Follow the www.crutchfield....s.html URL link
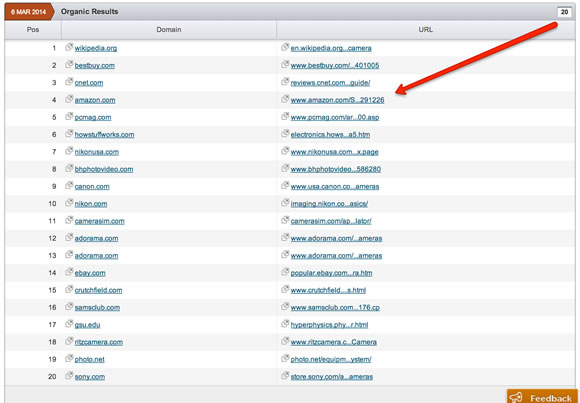 click(328, 291)
